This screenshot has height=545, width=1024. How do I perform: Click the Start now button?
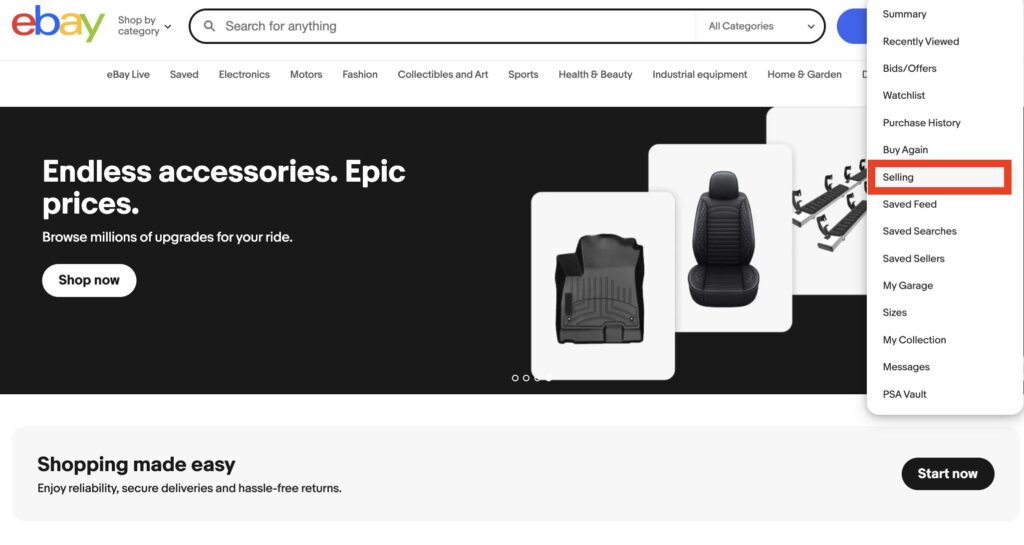click(948, 474)
